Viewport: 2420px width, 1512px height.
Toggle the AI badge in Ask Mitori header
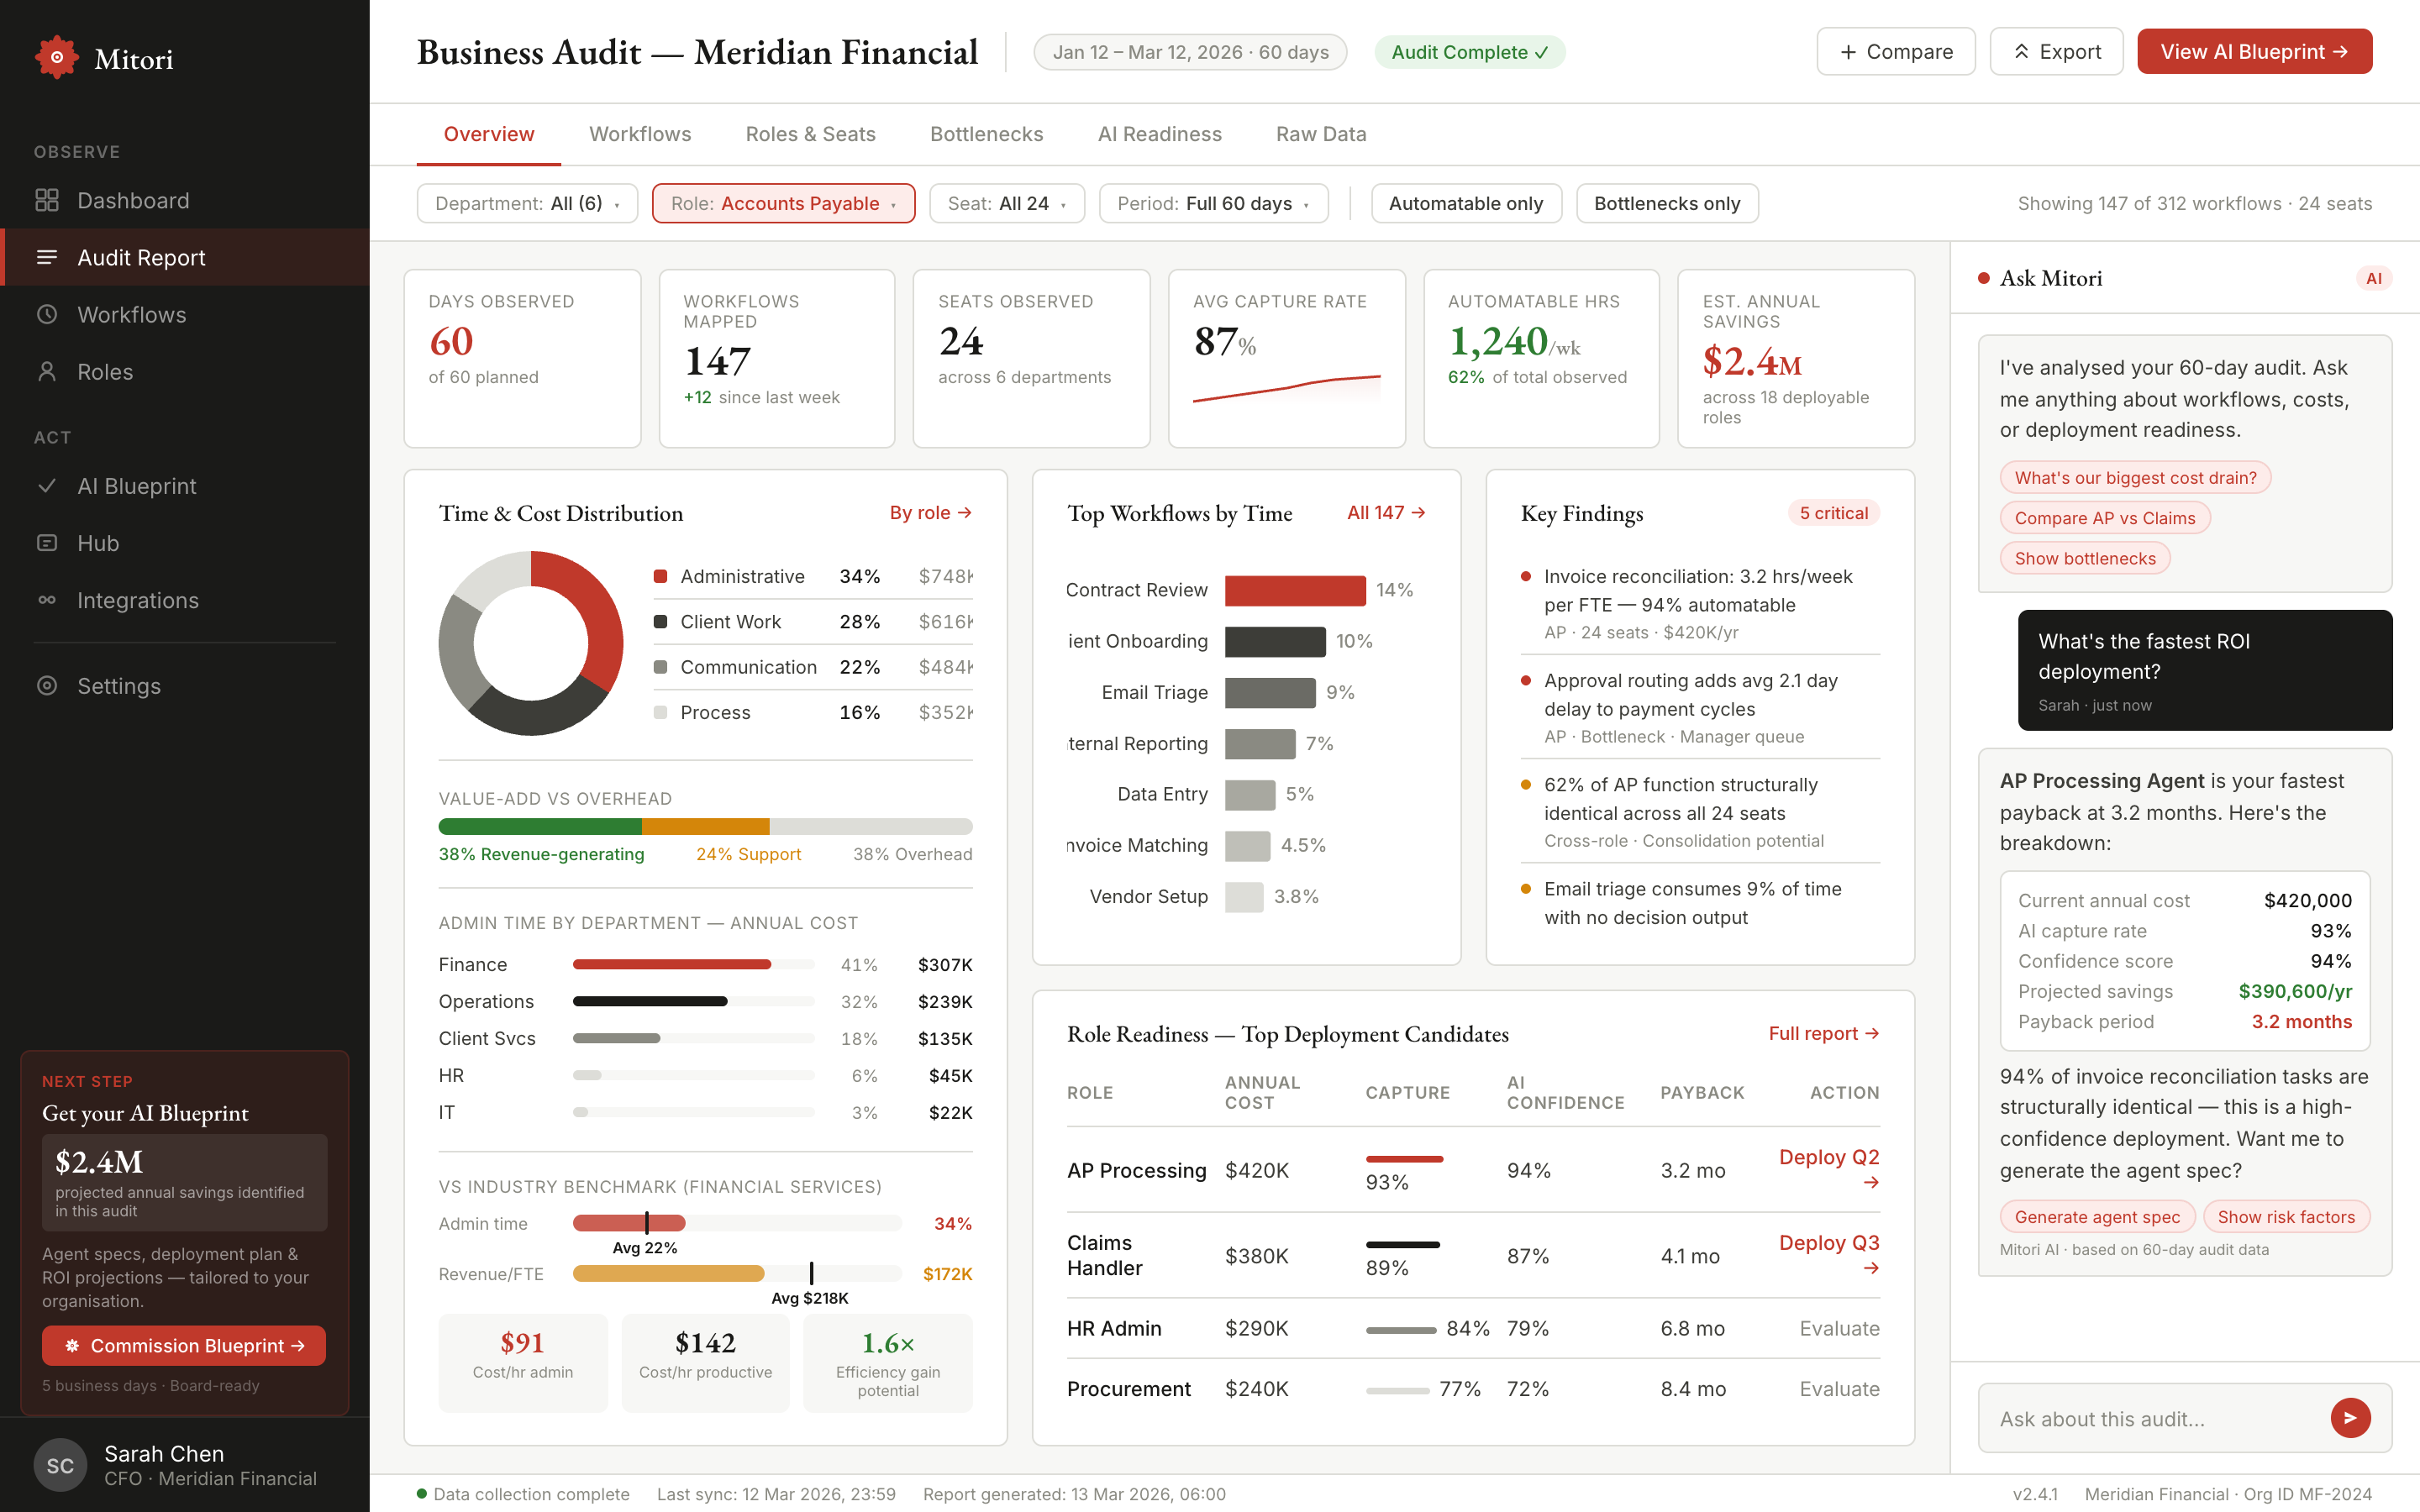pos(2374,278)
